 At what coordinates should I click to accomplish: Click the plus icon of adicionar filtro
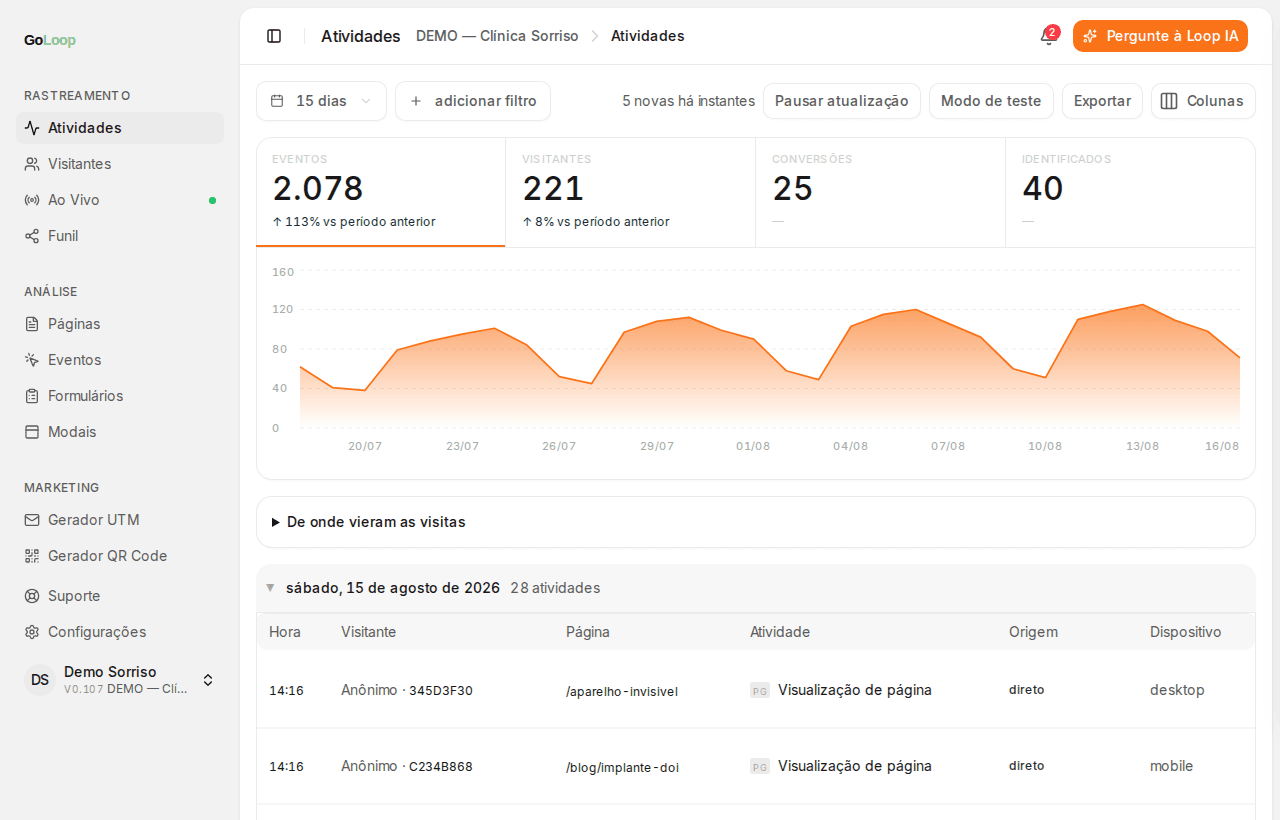(416, 101)
